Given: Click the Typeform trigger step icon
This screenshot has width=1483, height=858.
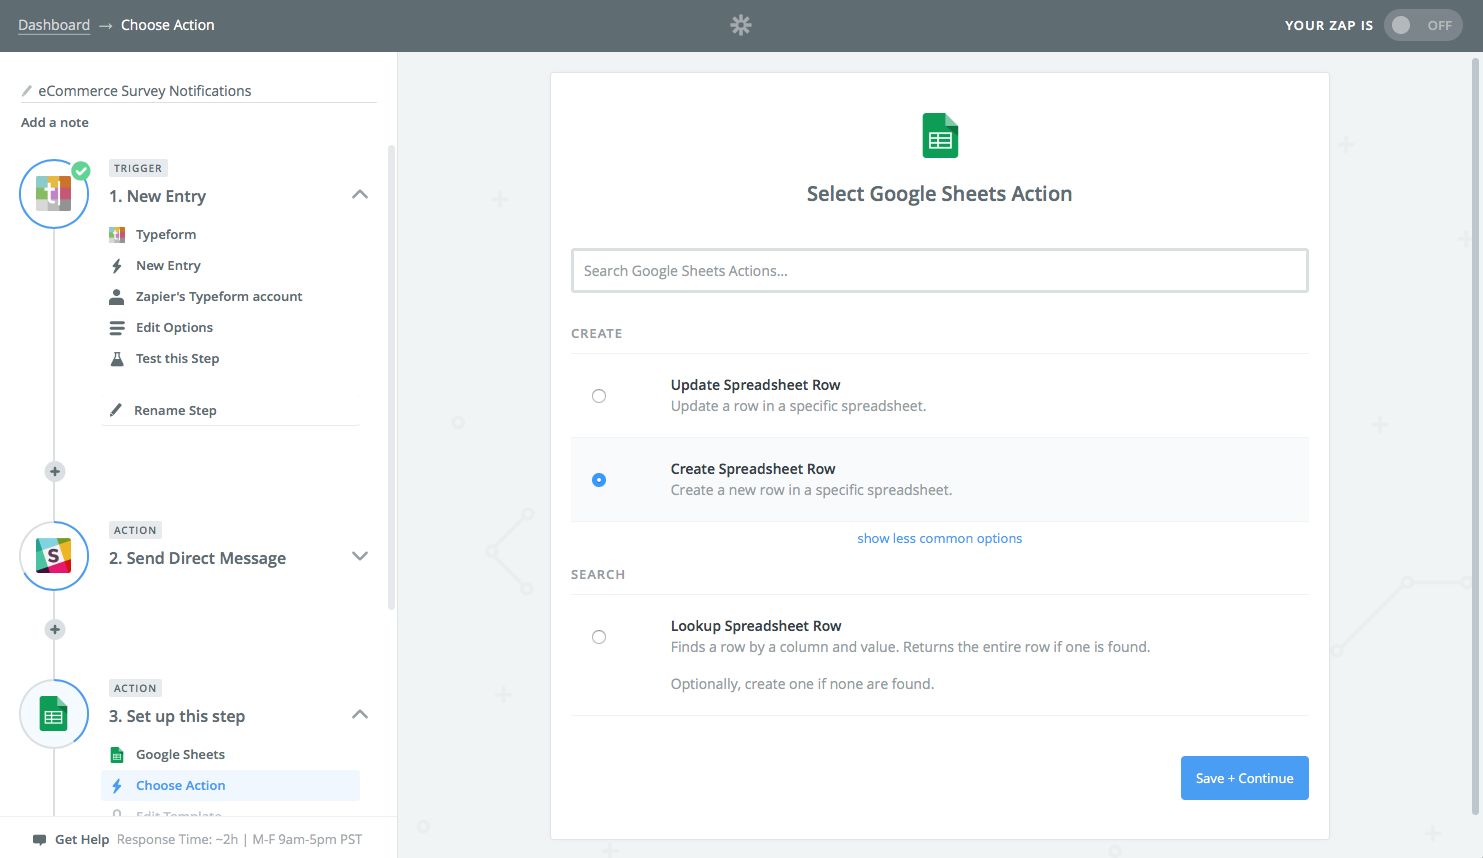Looking at the screenshot, I should point(54,194).
